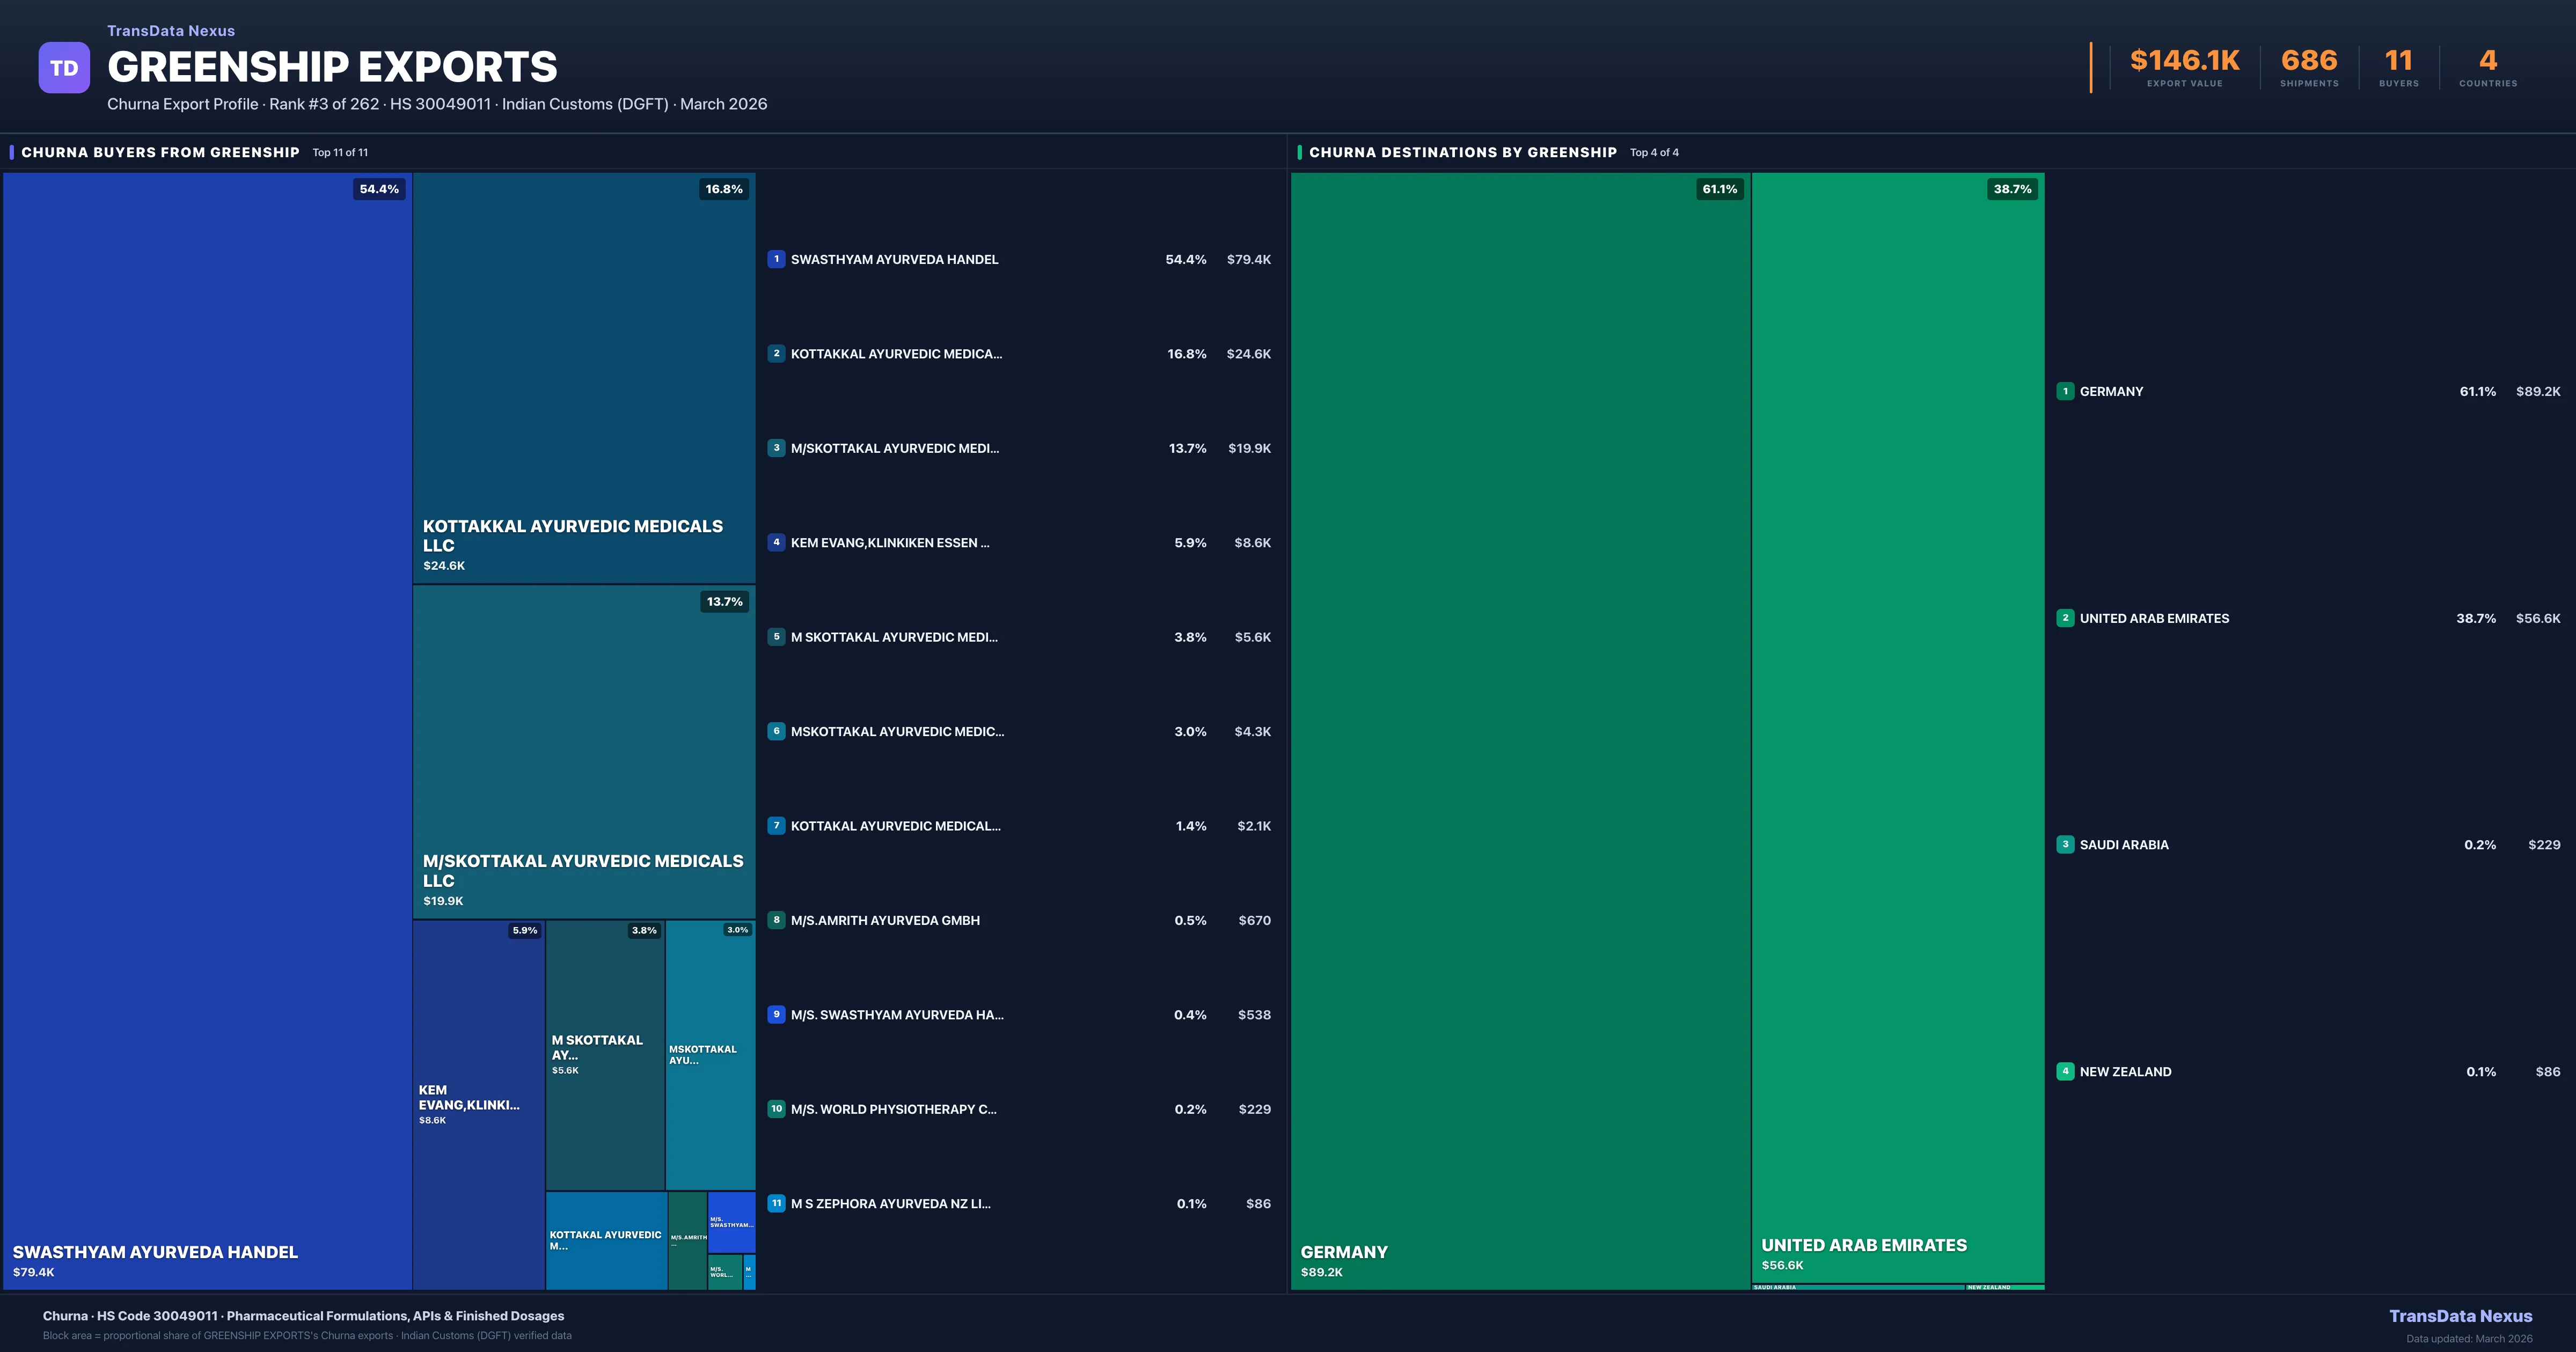The width and height of the screenshot is (2576, 1352).
Task: Select the Churna Destinations By Greenship heading
Action: pos(1462,152)
